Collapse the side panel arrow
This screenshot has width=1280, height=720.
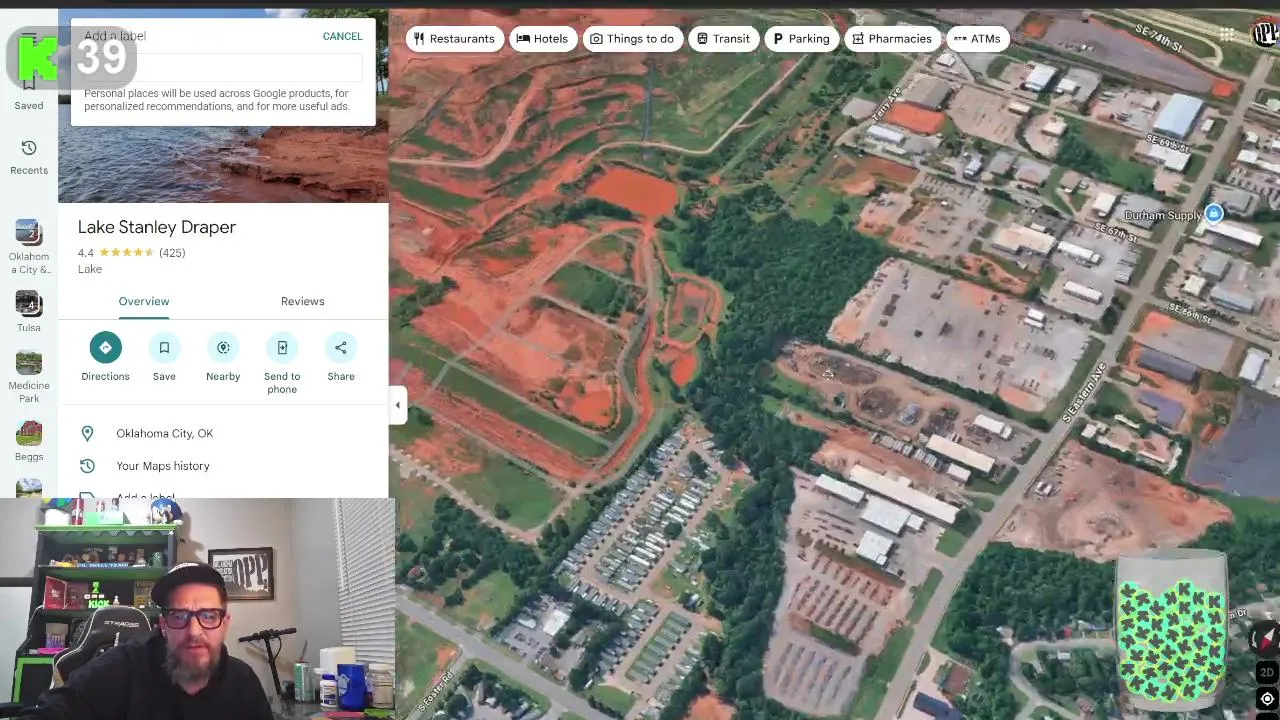(398, 405)
